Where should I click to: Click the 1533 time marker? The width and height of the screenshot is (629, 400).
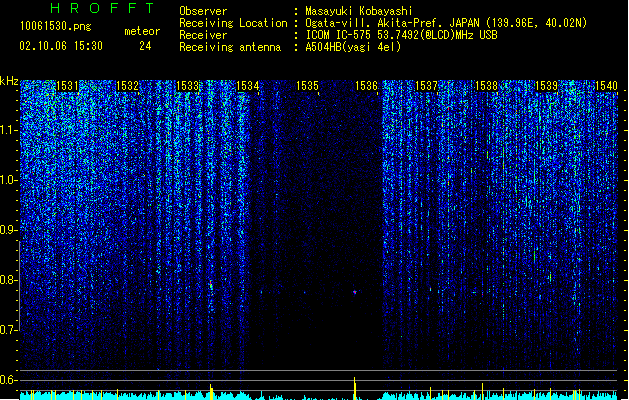tap(187, 86)
